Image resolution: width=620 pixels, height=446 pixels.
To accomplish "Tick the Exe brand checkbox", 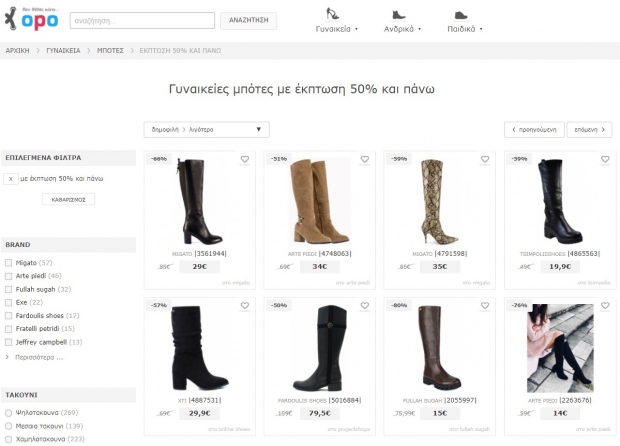I will click(8, 302).
